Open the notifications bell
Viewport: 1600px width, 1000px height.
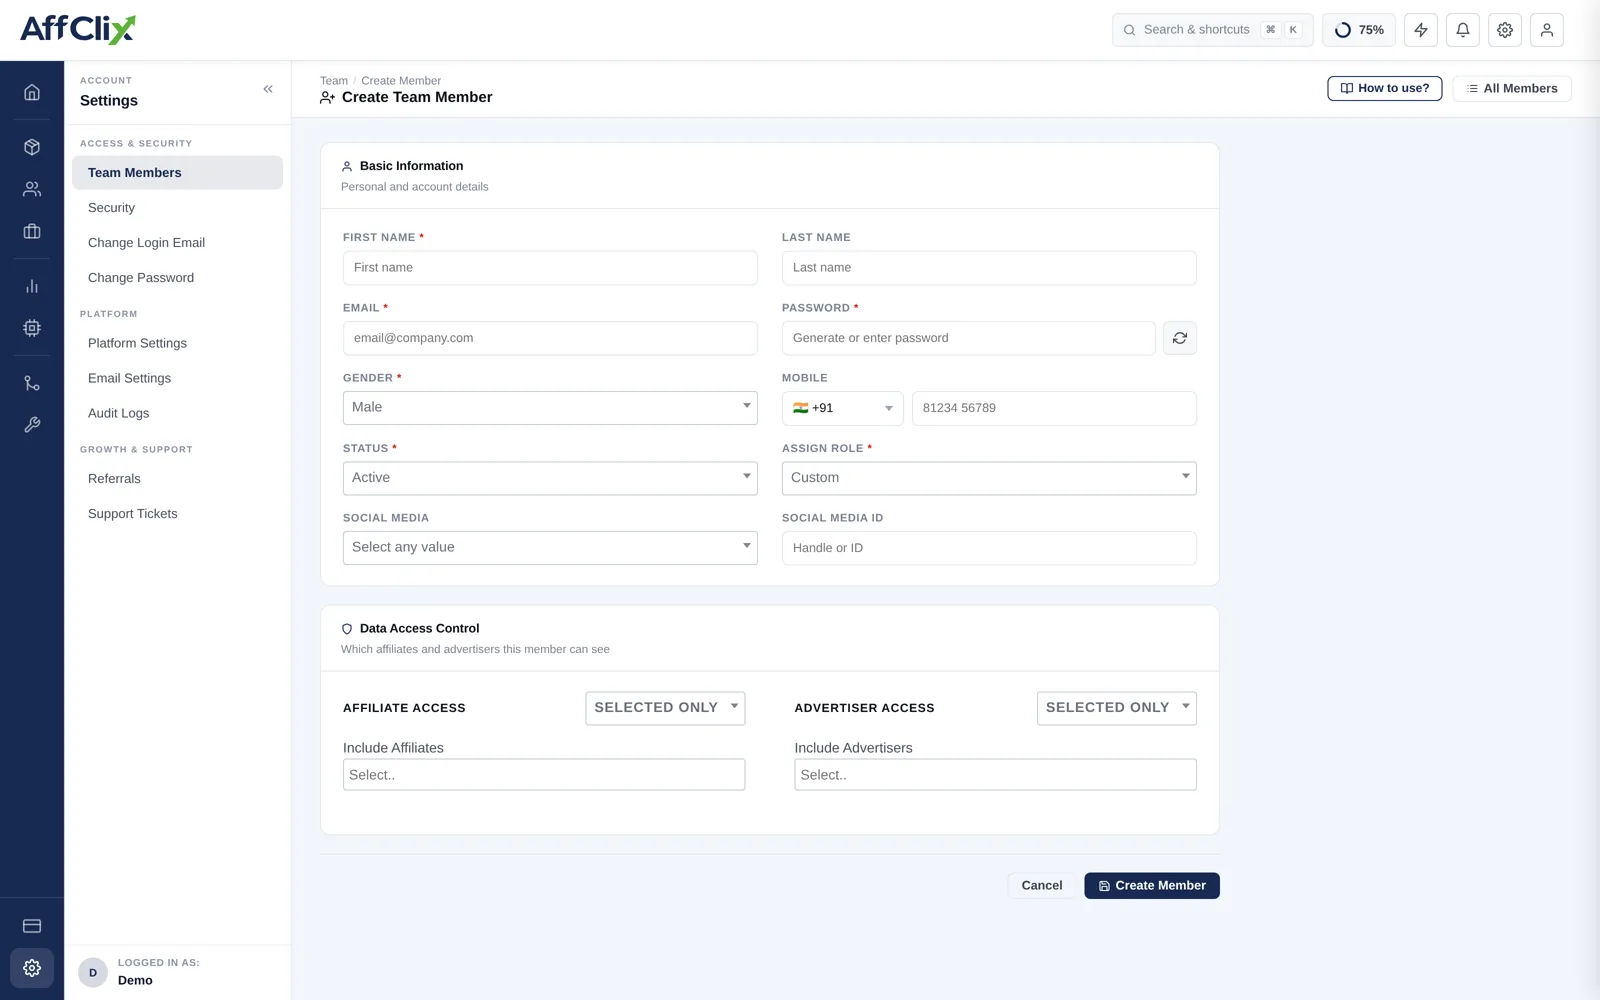[x=1463, y=30]
